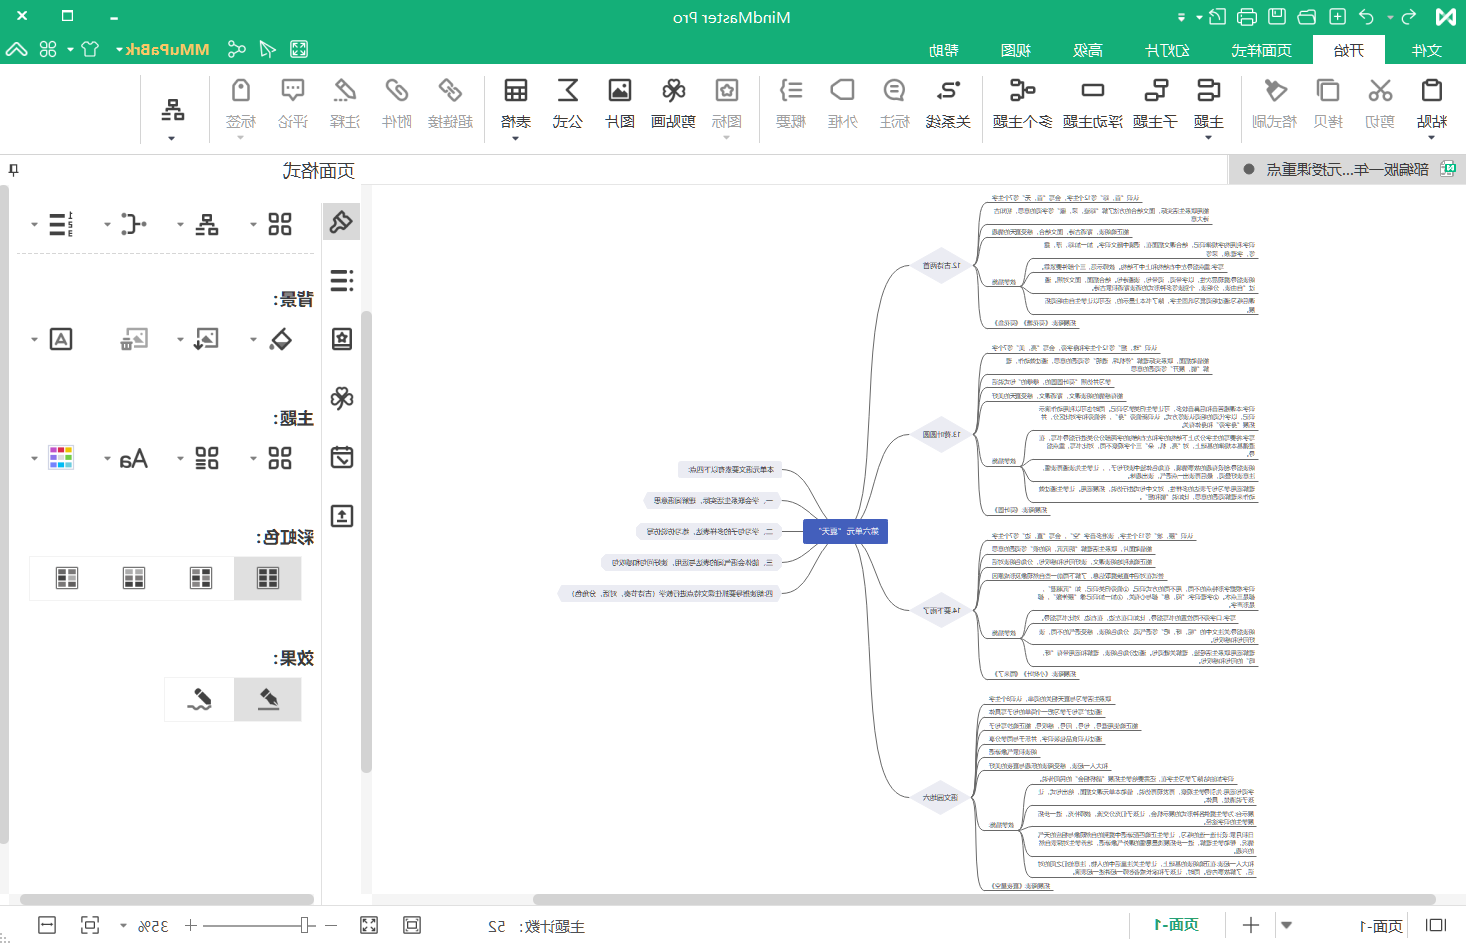Click the Copy (拷贝) icon

pos(1328,91)
